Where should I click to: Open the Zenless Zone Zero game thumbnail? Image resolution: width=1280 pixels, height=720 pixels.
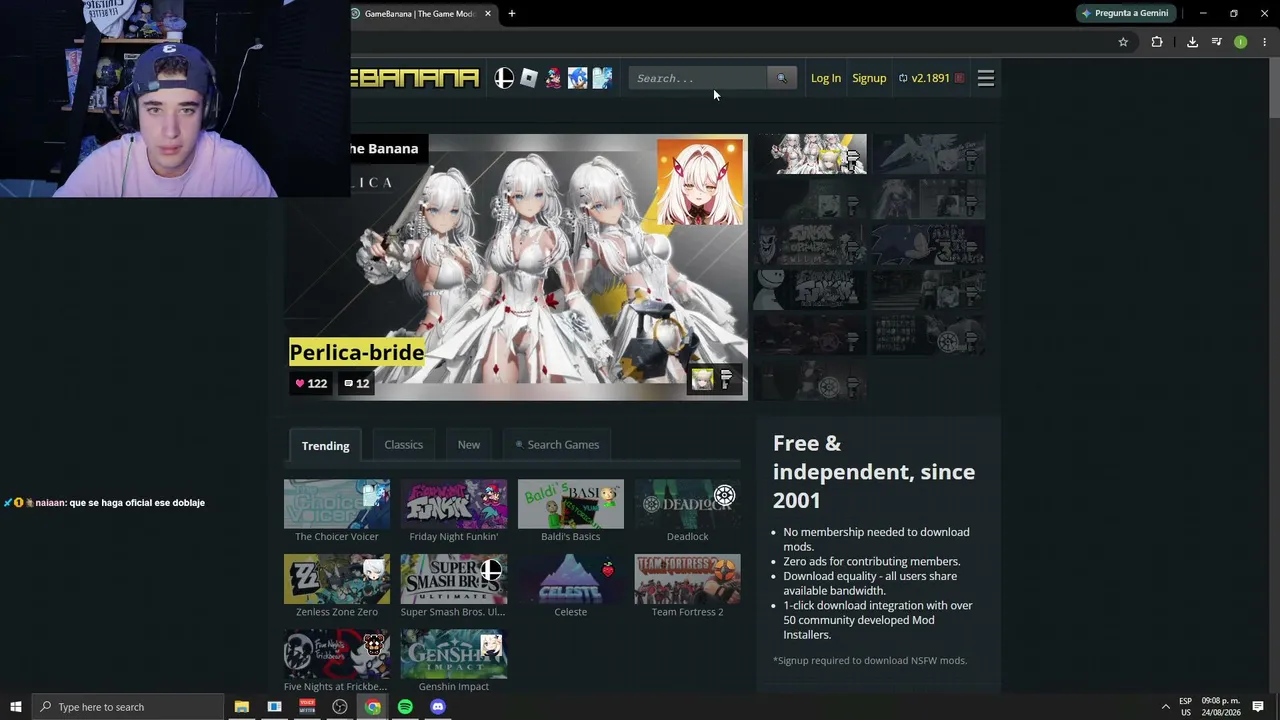click(337, 579)
